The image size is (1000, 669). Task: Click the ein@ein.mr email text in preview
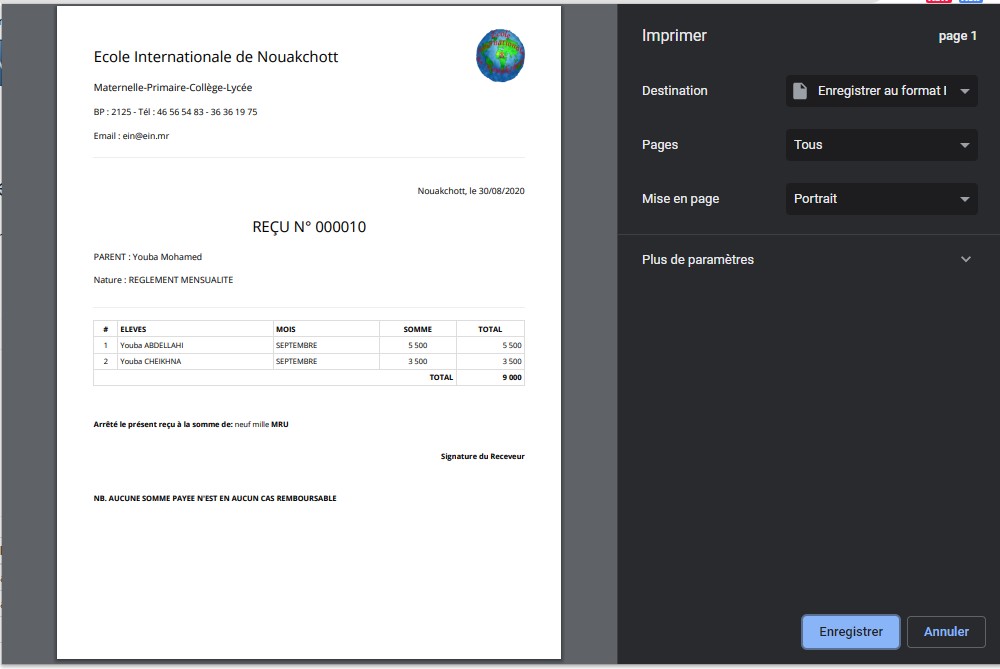click(x=146, y=136)
